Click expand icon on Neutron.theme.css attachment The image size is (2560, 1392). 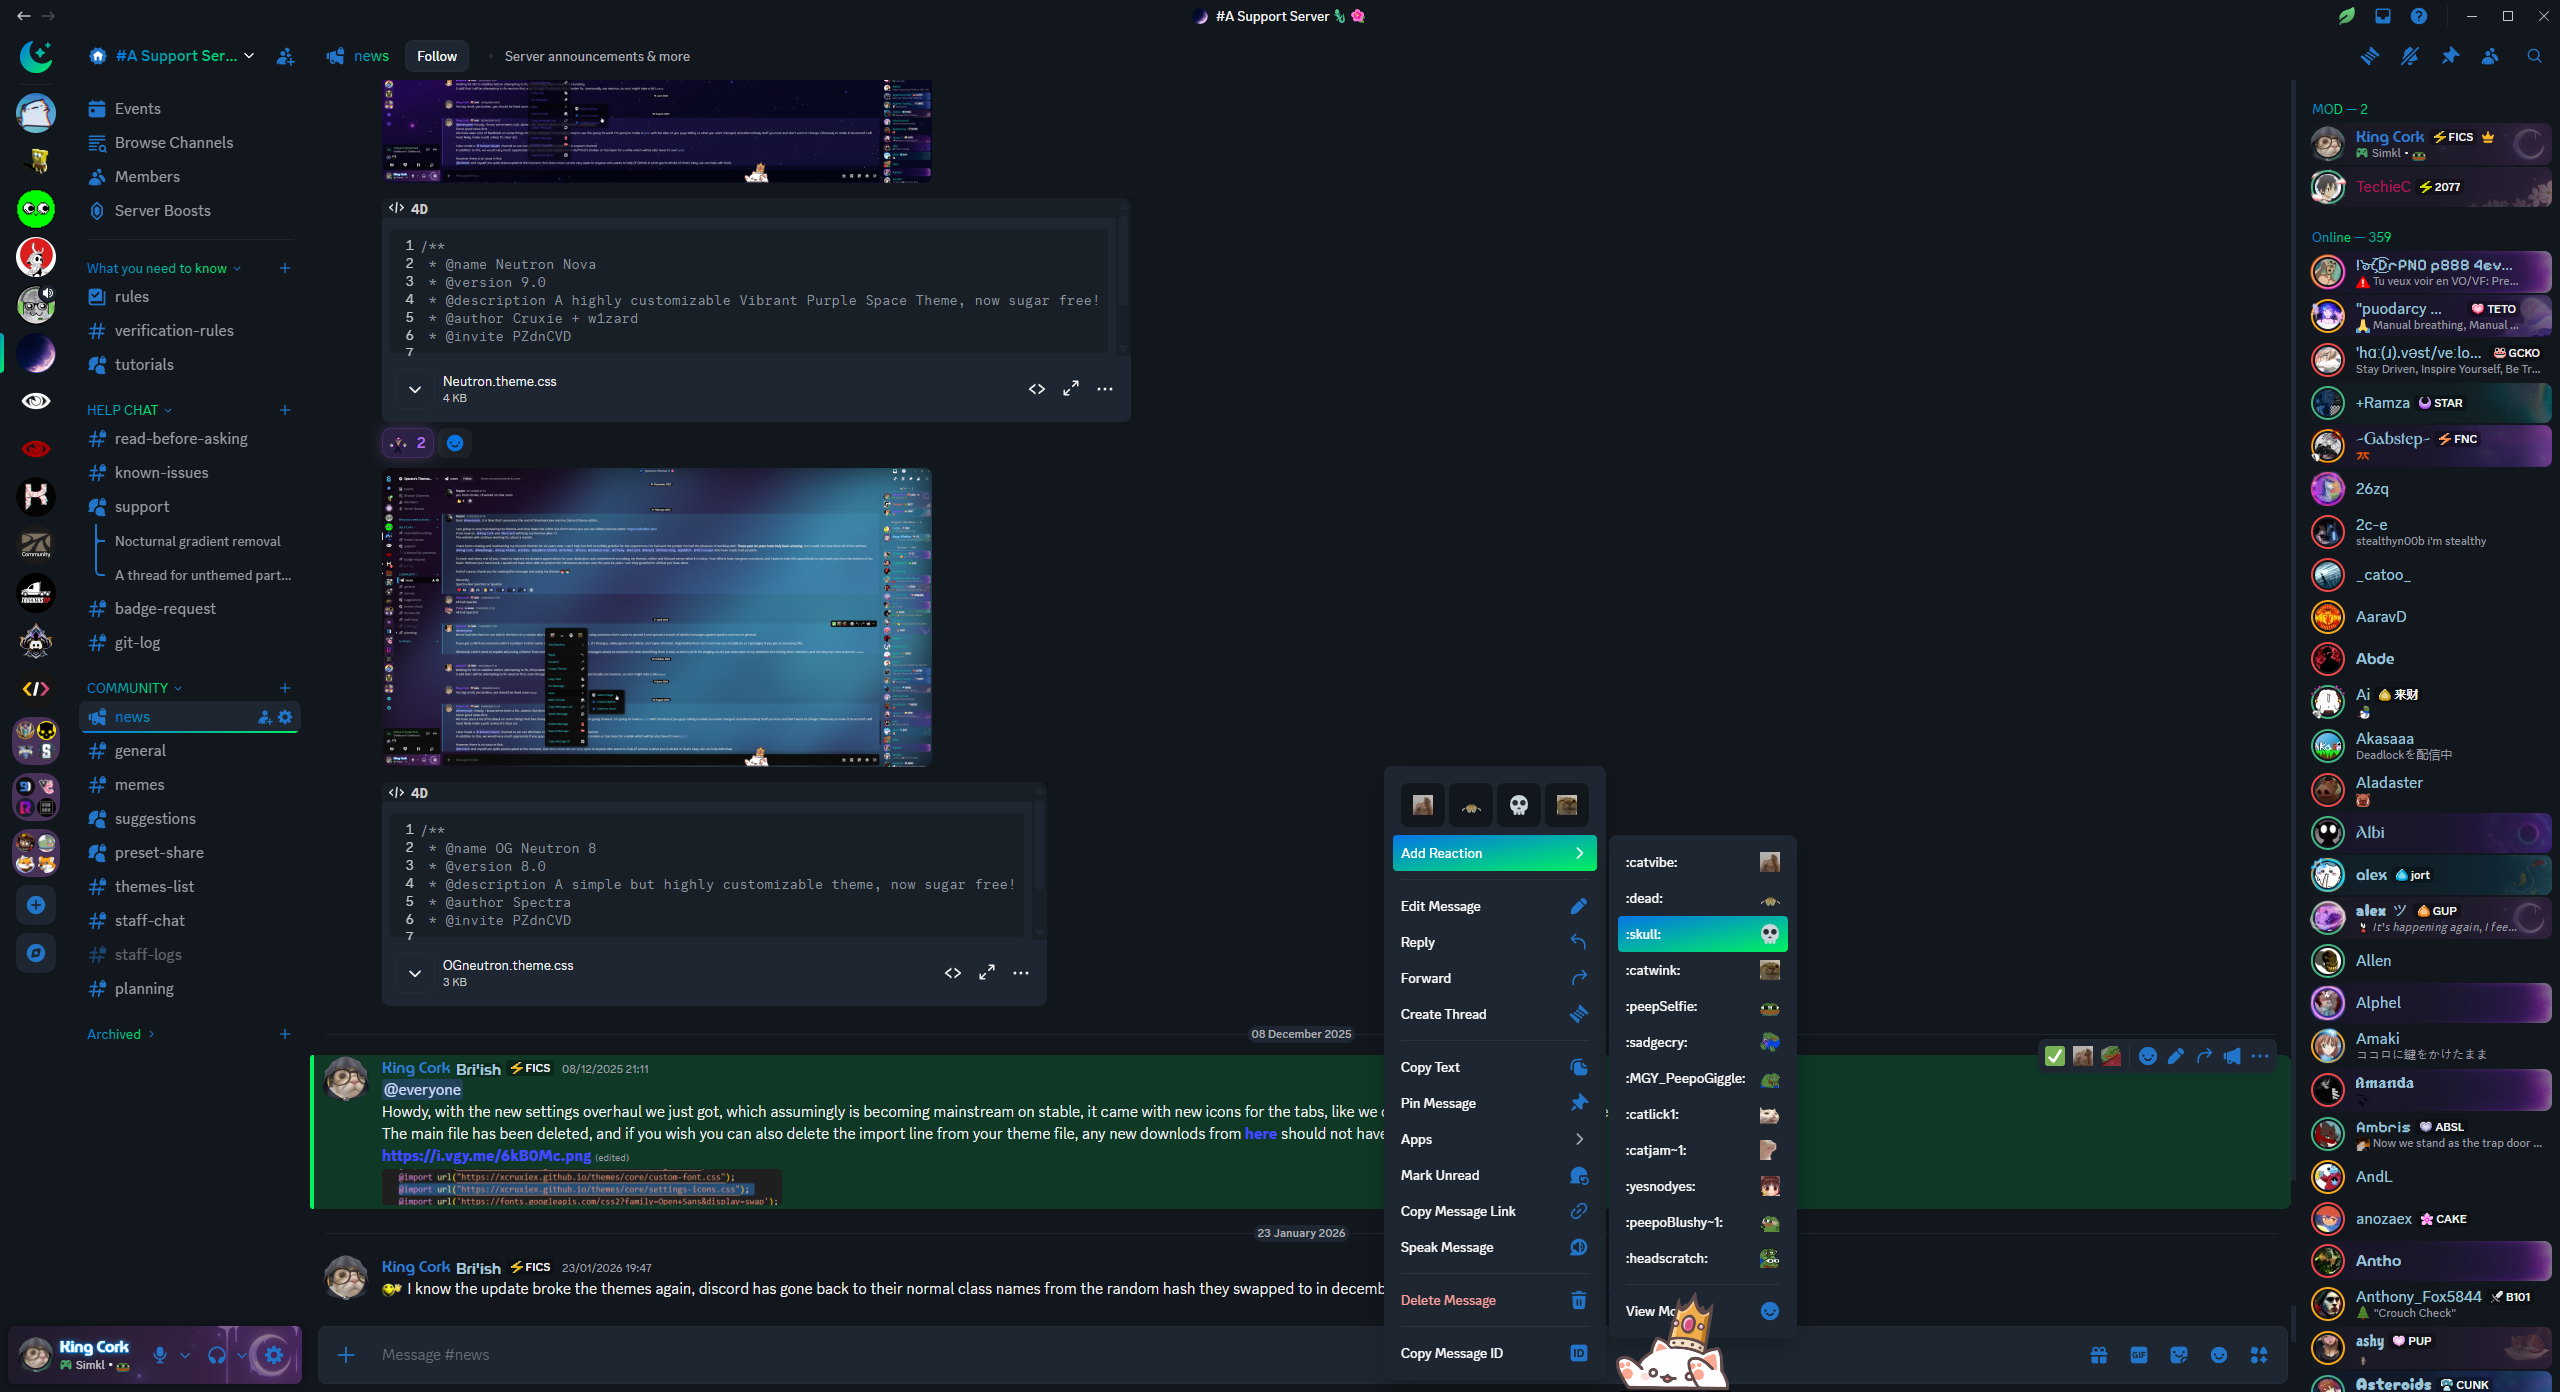(x=1071, y=389)
